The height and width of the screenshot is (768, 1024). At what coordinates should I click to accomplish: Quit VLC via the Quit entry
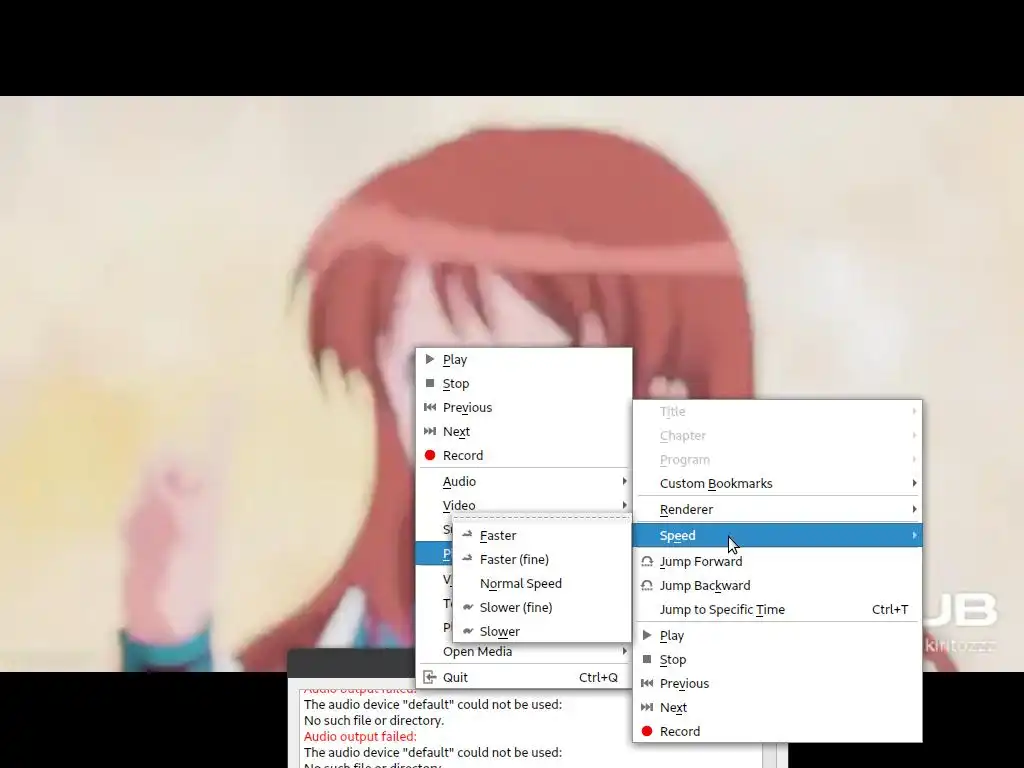(524, 677)
